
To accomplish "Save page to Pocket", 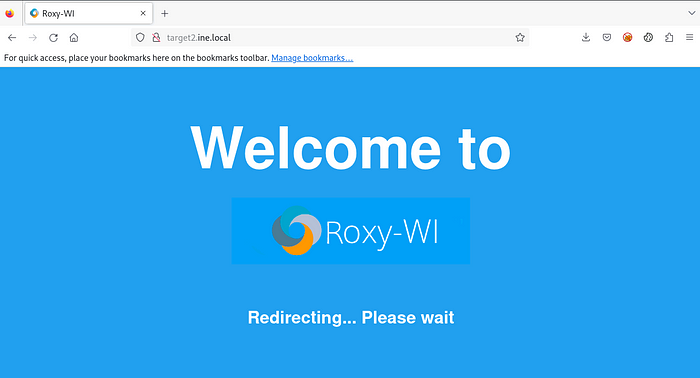I will (607, 37).
